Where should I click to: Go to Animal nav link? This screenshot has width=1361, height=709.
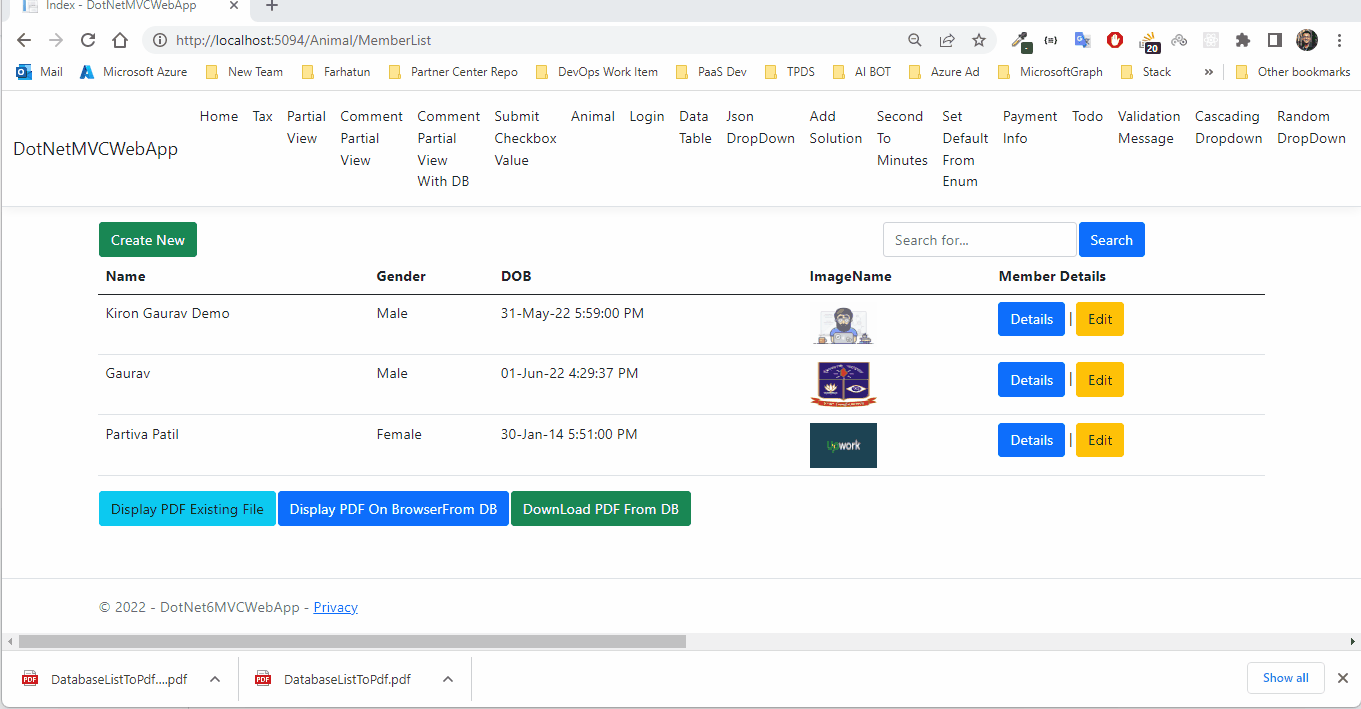pos(593,116)
